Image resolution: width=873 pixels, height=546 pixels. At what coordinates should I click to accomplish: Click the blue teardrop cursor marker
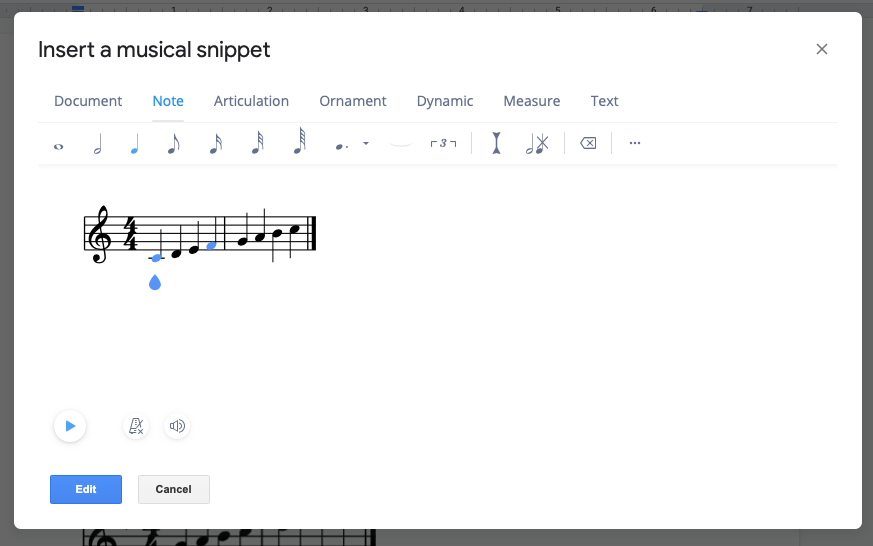pyautogui.click(x=155, y=282)
